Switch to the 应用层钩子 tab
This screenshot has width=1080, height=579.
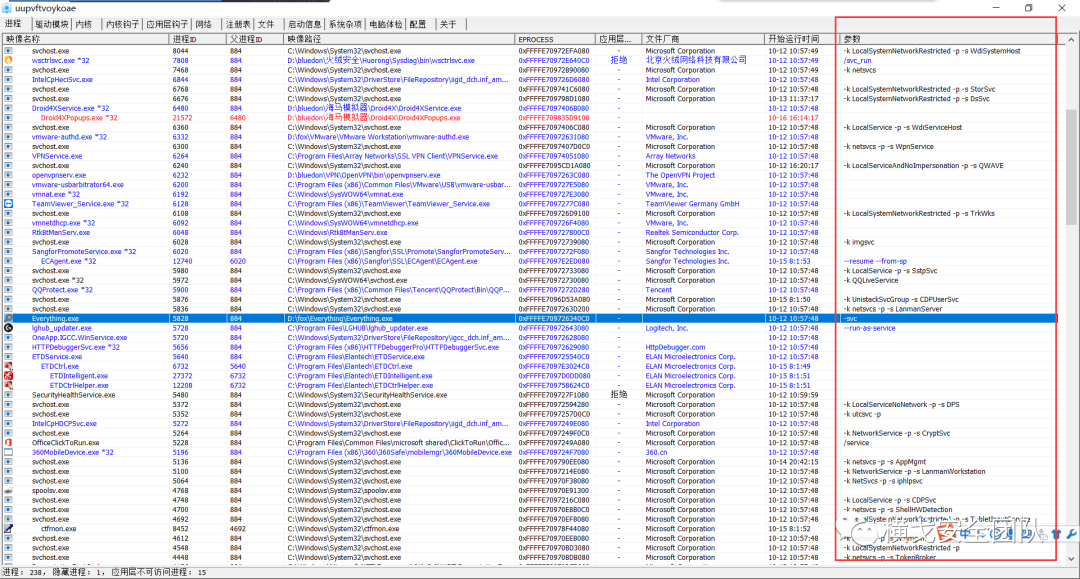[167, 24]
